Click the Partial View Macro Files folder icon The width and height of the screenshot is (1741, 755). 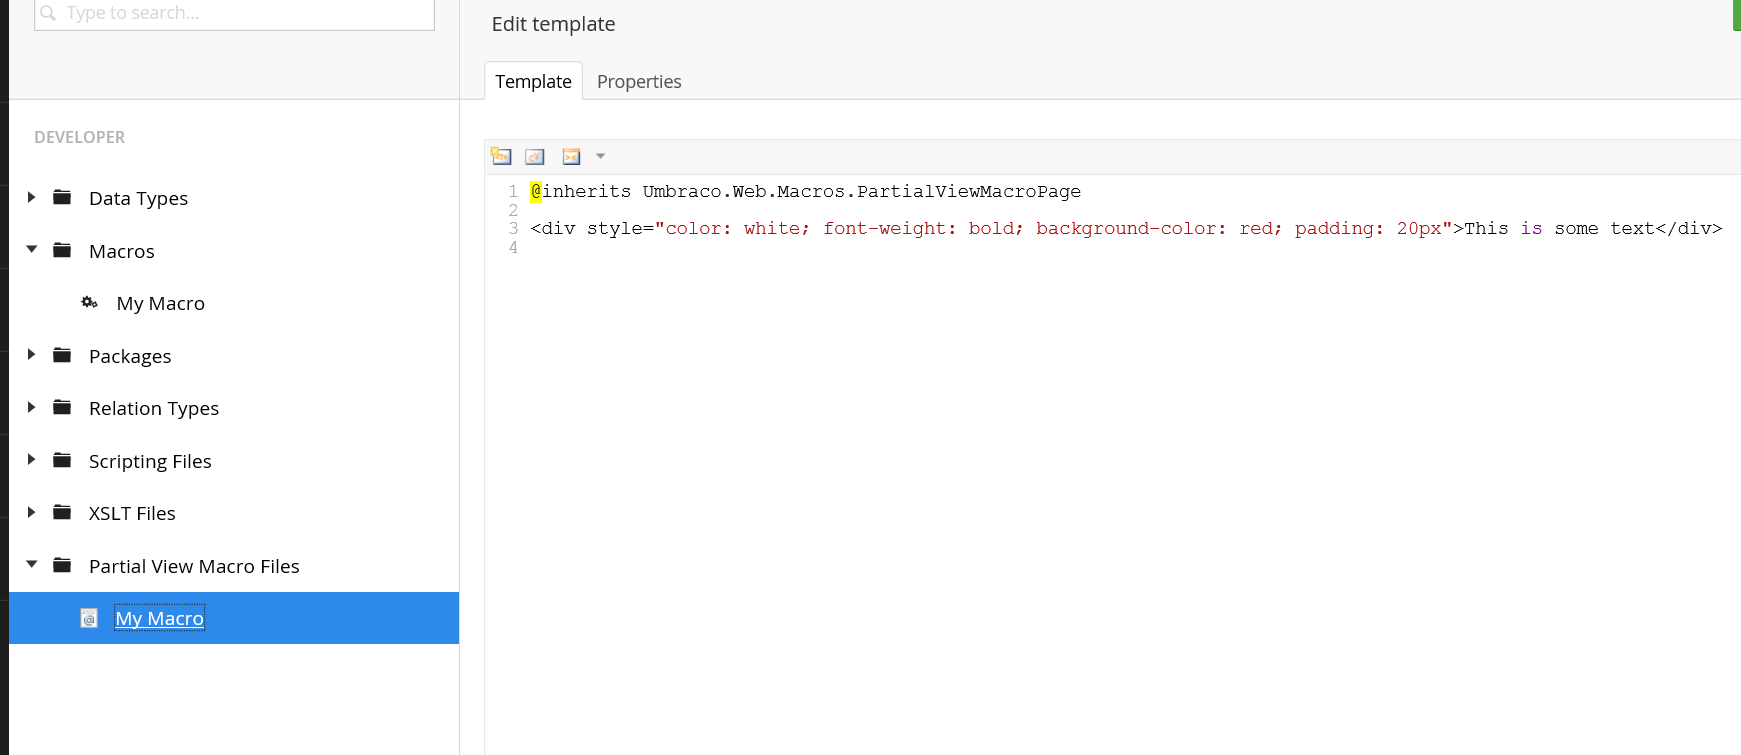point(62,565)
